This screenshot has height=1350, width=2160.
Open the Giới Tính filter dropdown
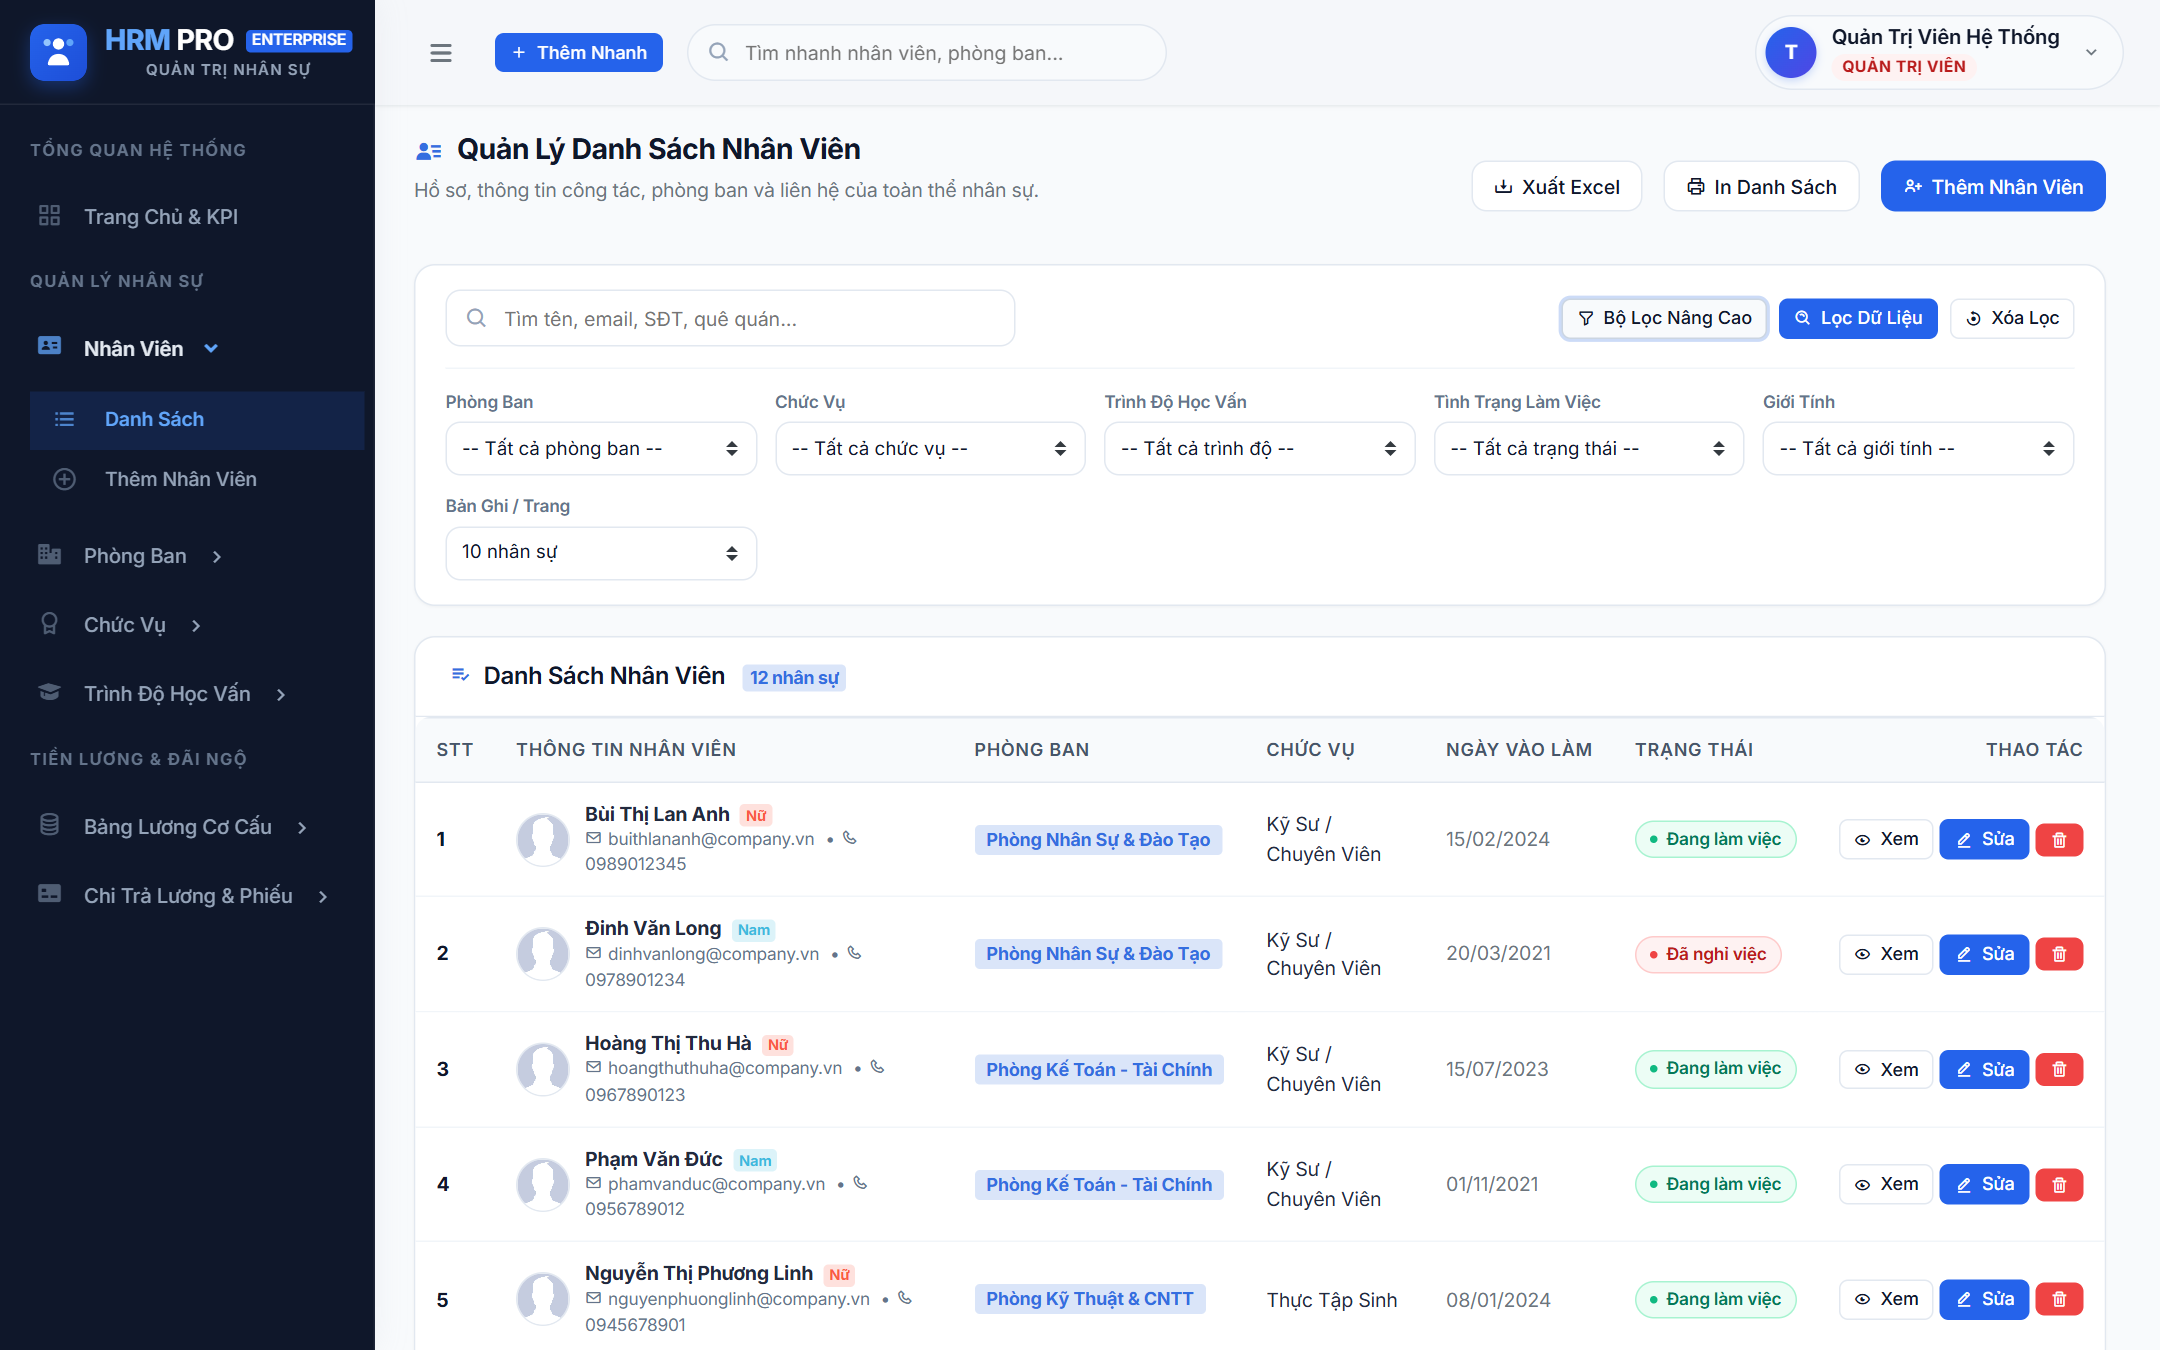[1918, 449]
